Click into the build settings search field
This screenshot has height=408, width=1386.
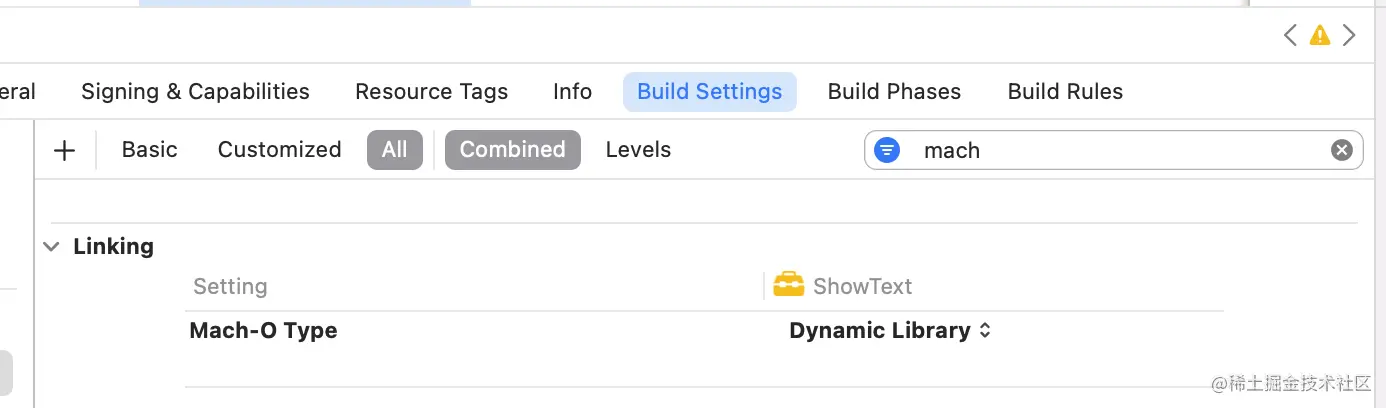[1110, 150]
